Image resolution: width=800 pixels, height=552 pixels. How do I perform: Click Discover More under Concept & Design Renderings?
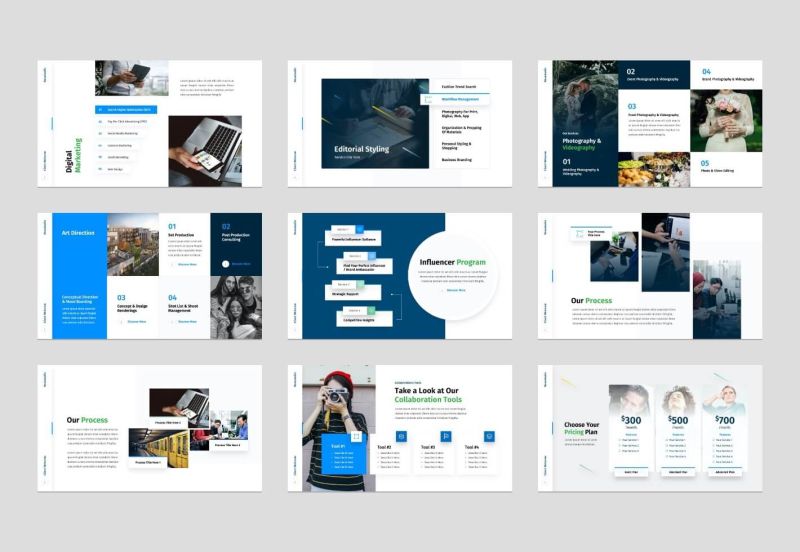click(x=137, y=322)
